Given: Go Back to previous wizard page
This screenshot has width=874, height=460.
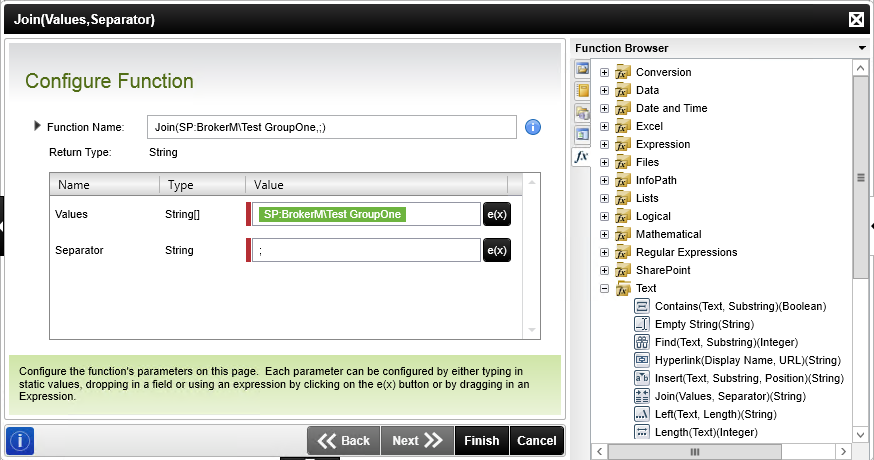Looking at the screenshot, I should (x=343, y=440).
